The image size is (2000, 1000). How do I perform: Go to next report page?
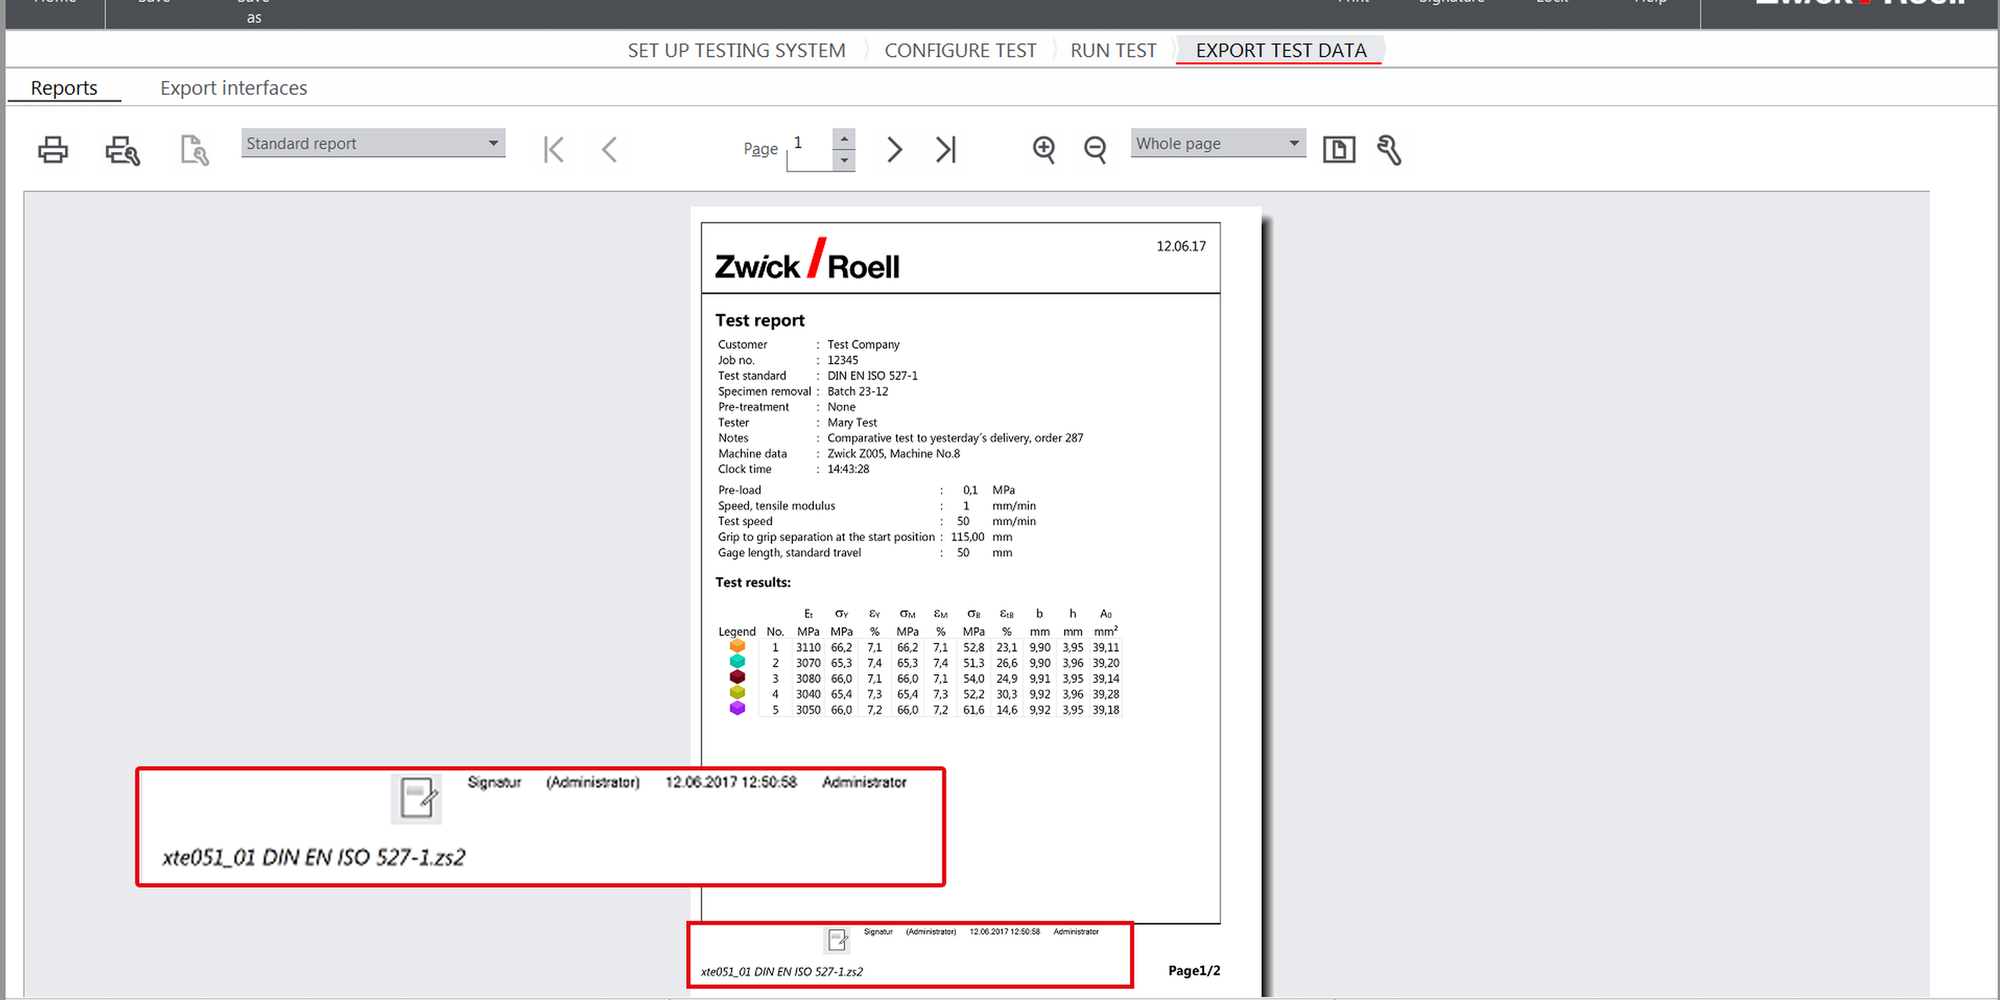click(x=894, y=150)
